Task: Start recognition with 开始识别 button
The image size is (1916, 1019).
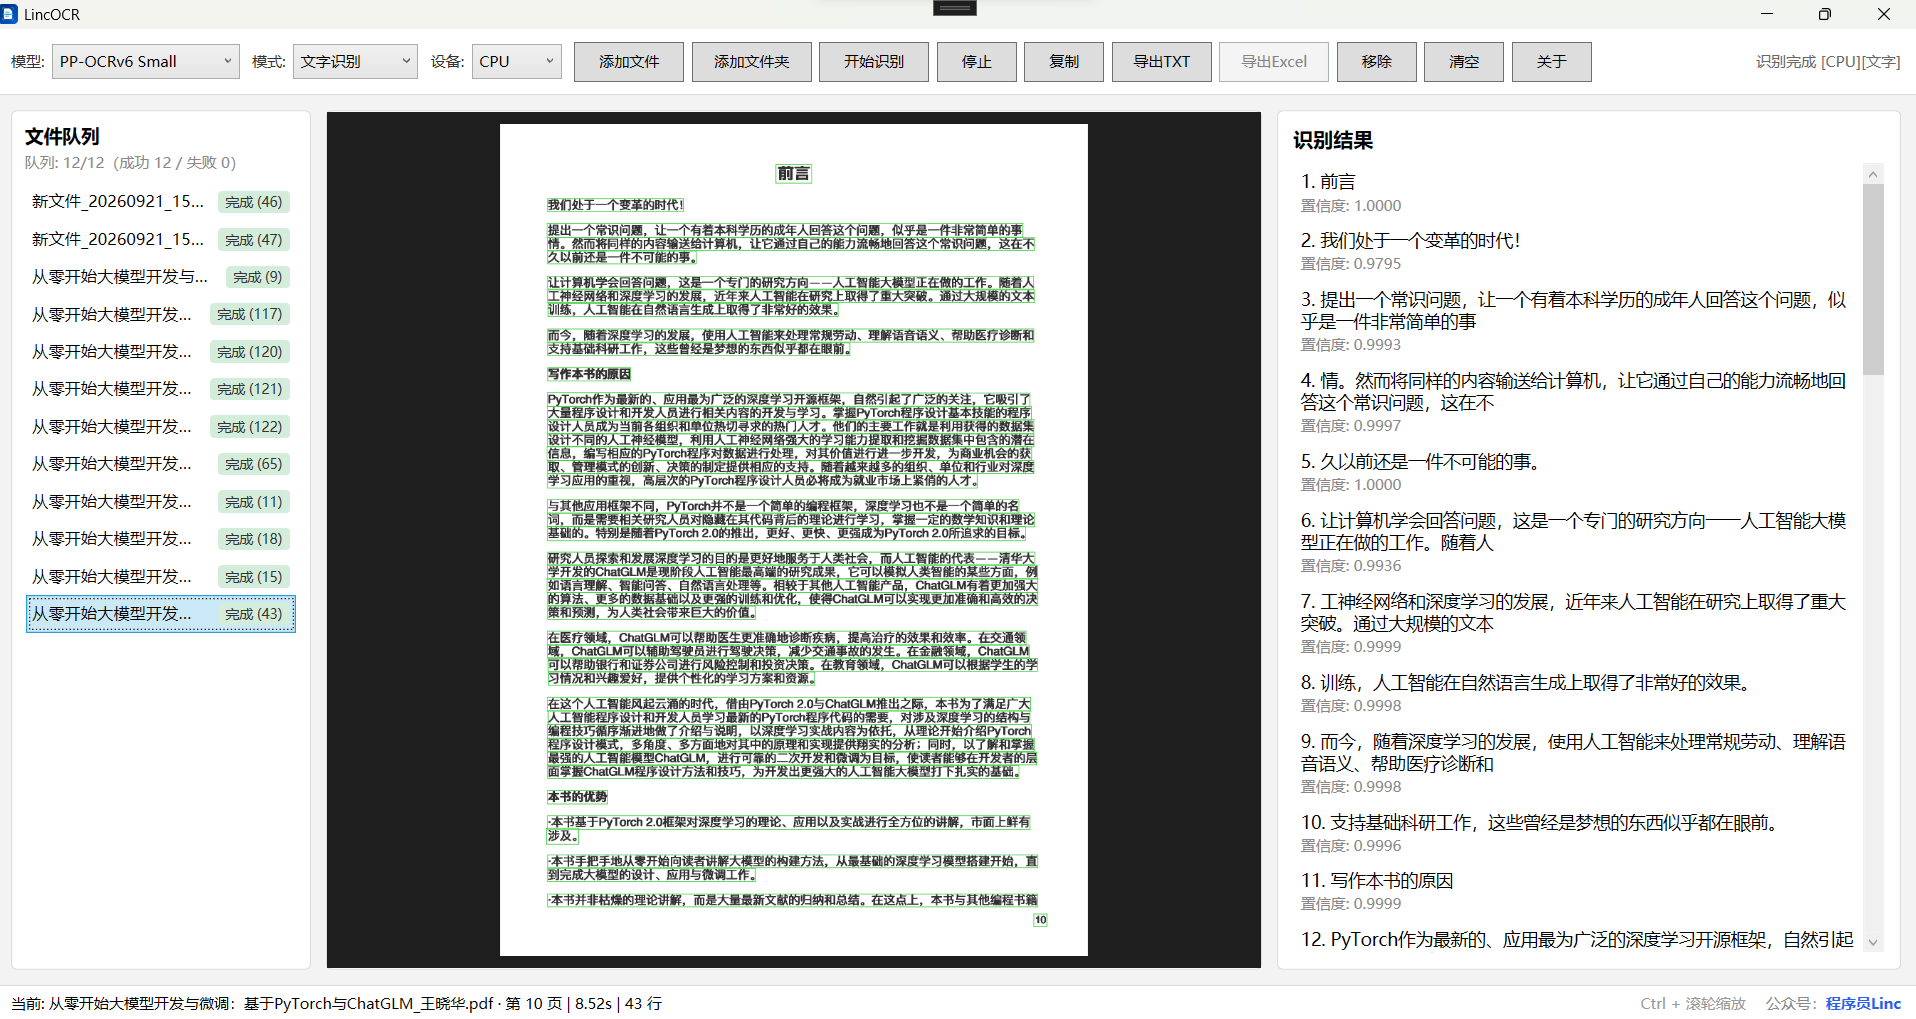Action: 873,61
